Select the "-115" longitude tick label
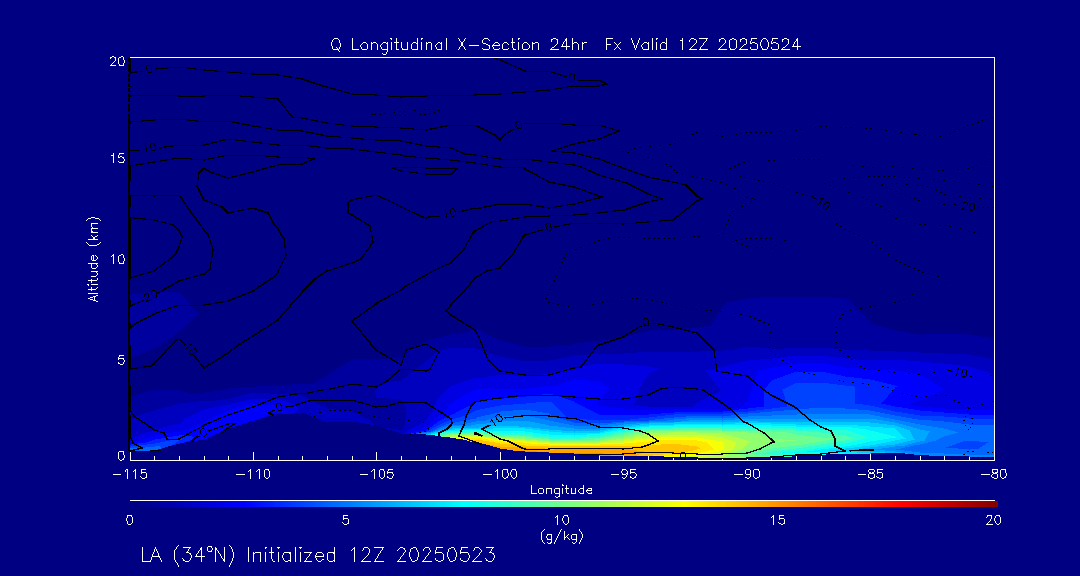Viewport: 1080px width, 576px height. click(130, 474)
